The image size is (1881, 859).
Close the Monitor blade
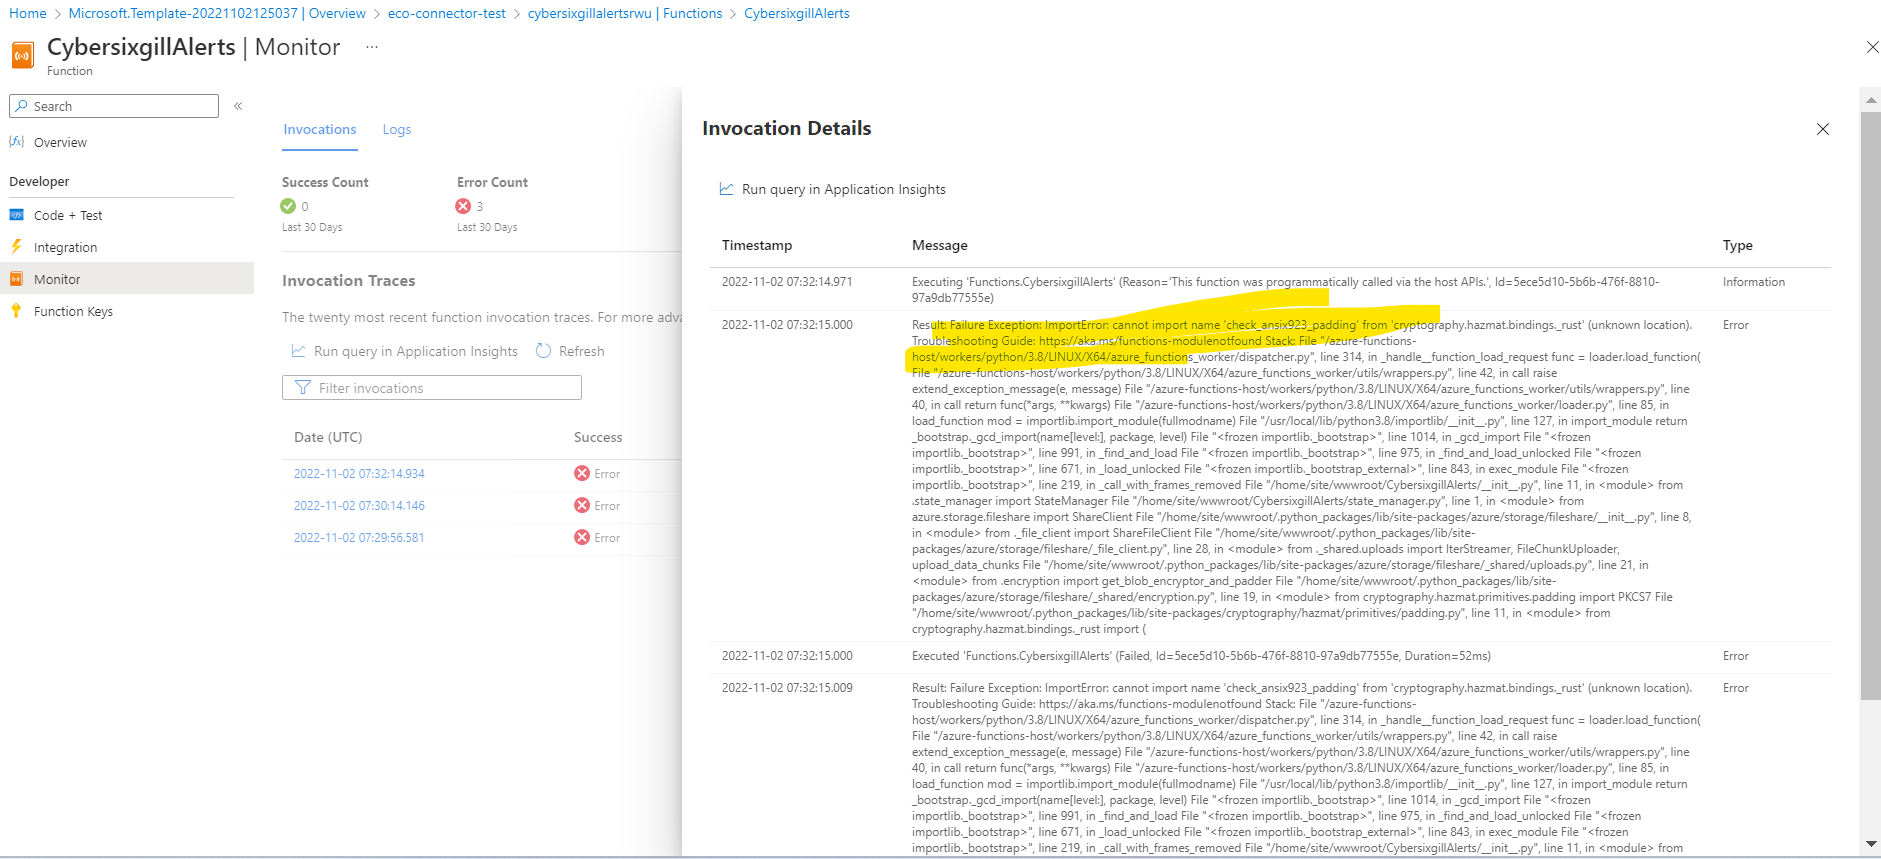click(x=1872, y=47)
